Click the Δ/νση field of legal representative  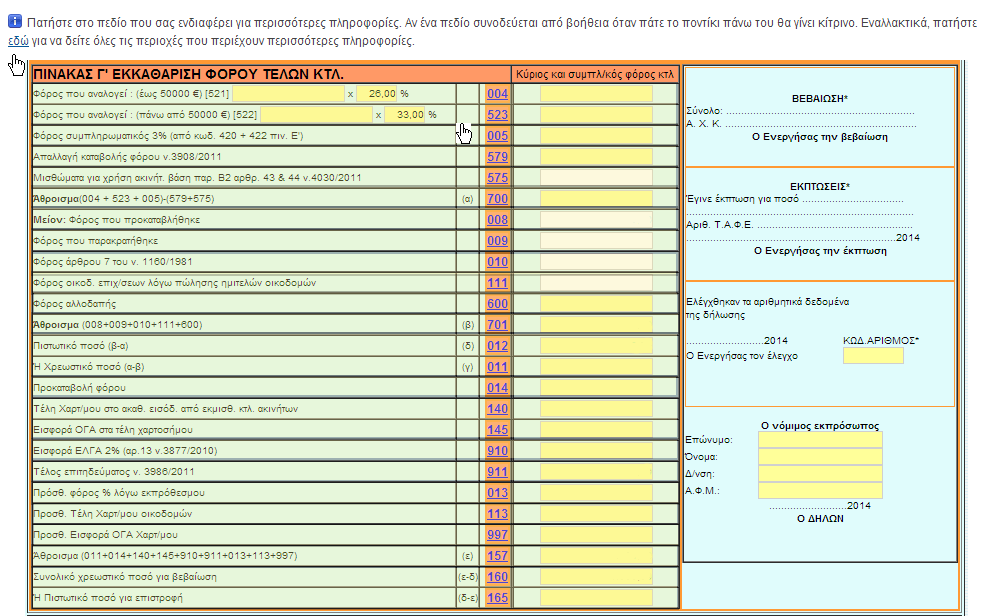point(820,474)
